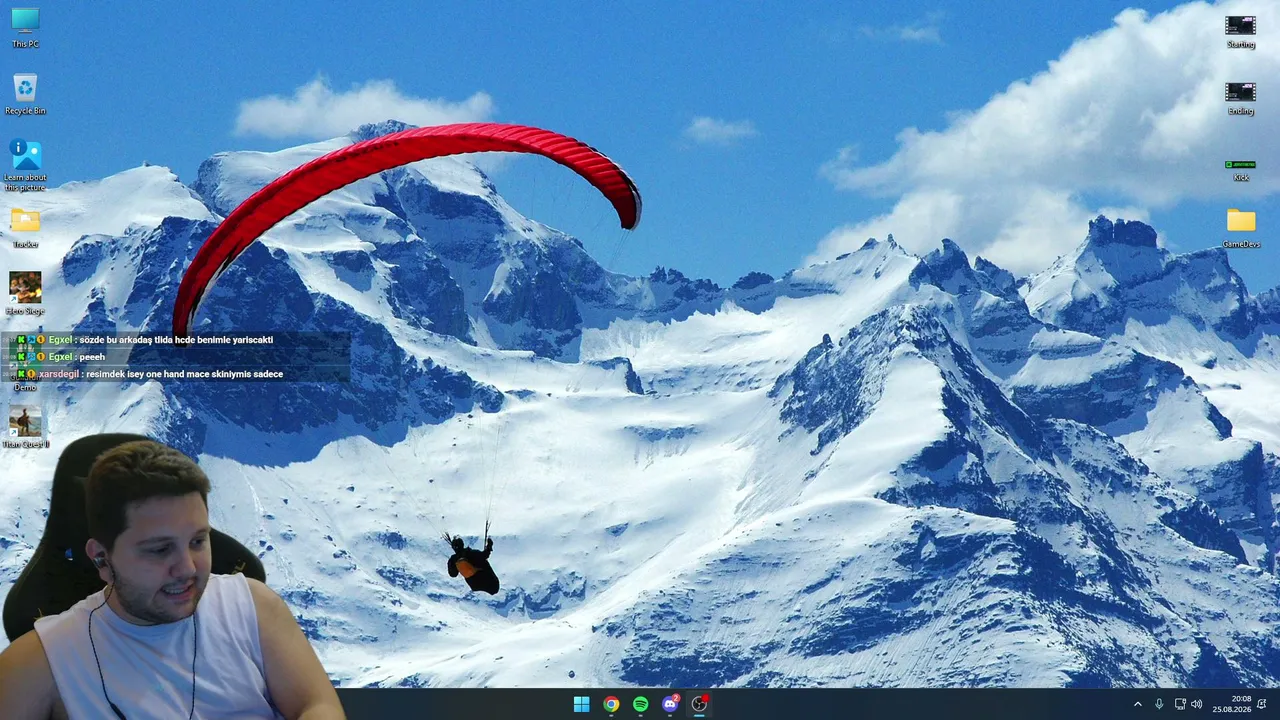1280x720 pixels.
Task: Select the Titan Quest II shortcut
Action: 25,427
